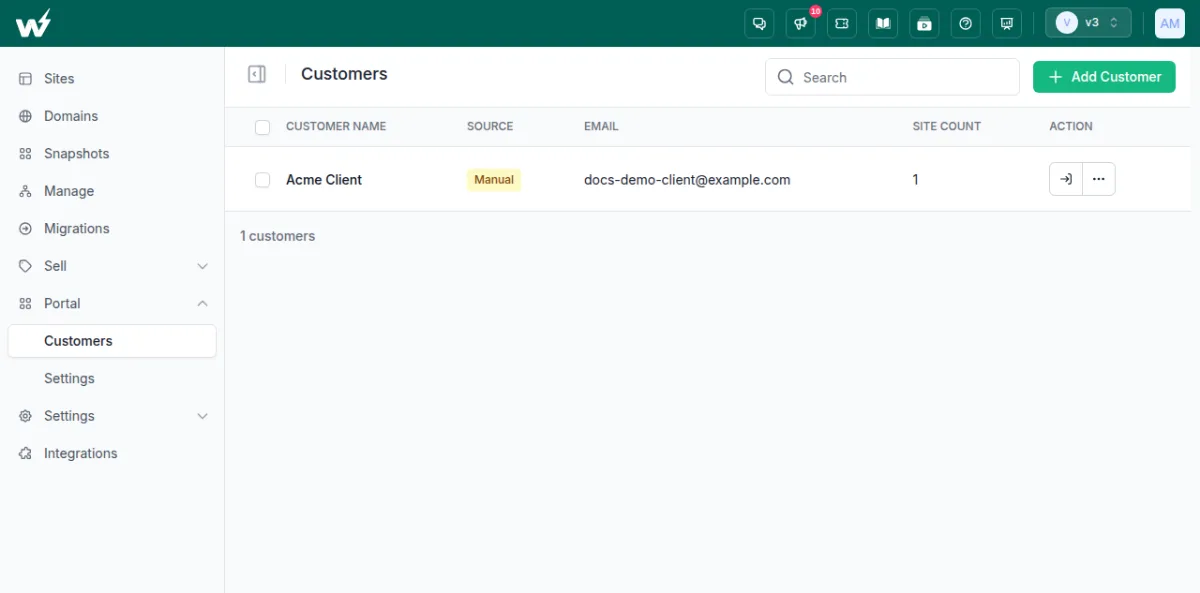Click the SOURCE column header
Screen dimensions: 1200x593
pyautogui.click(x=490, y=126)
